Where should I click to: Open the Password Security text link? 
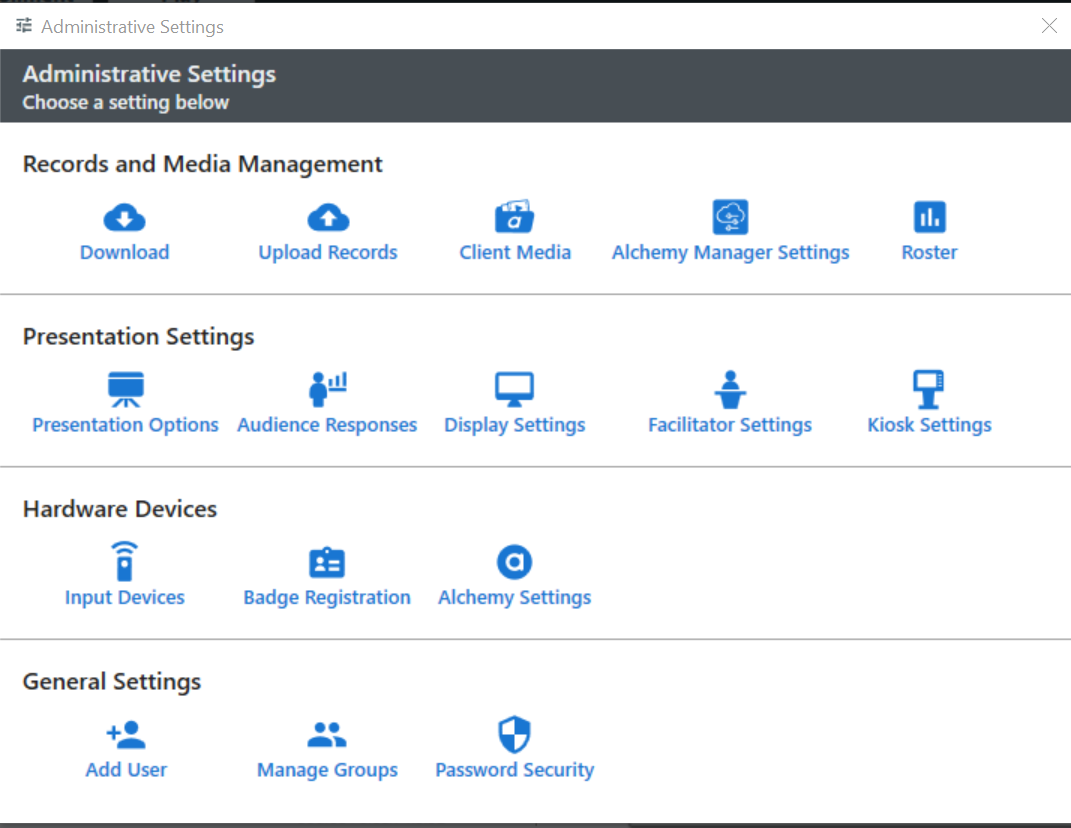pos(515,770)
